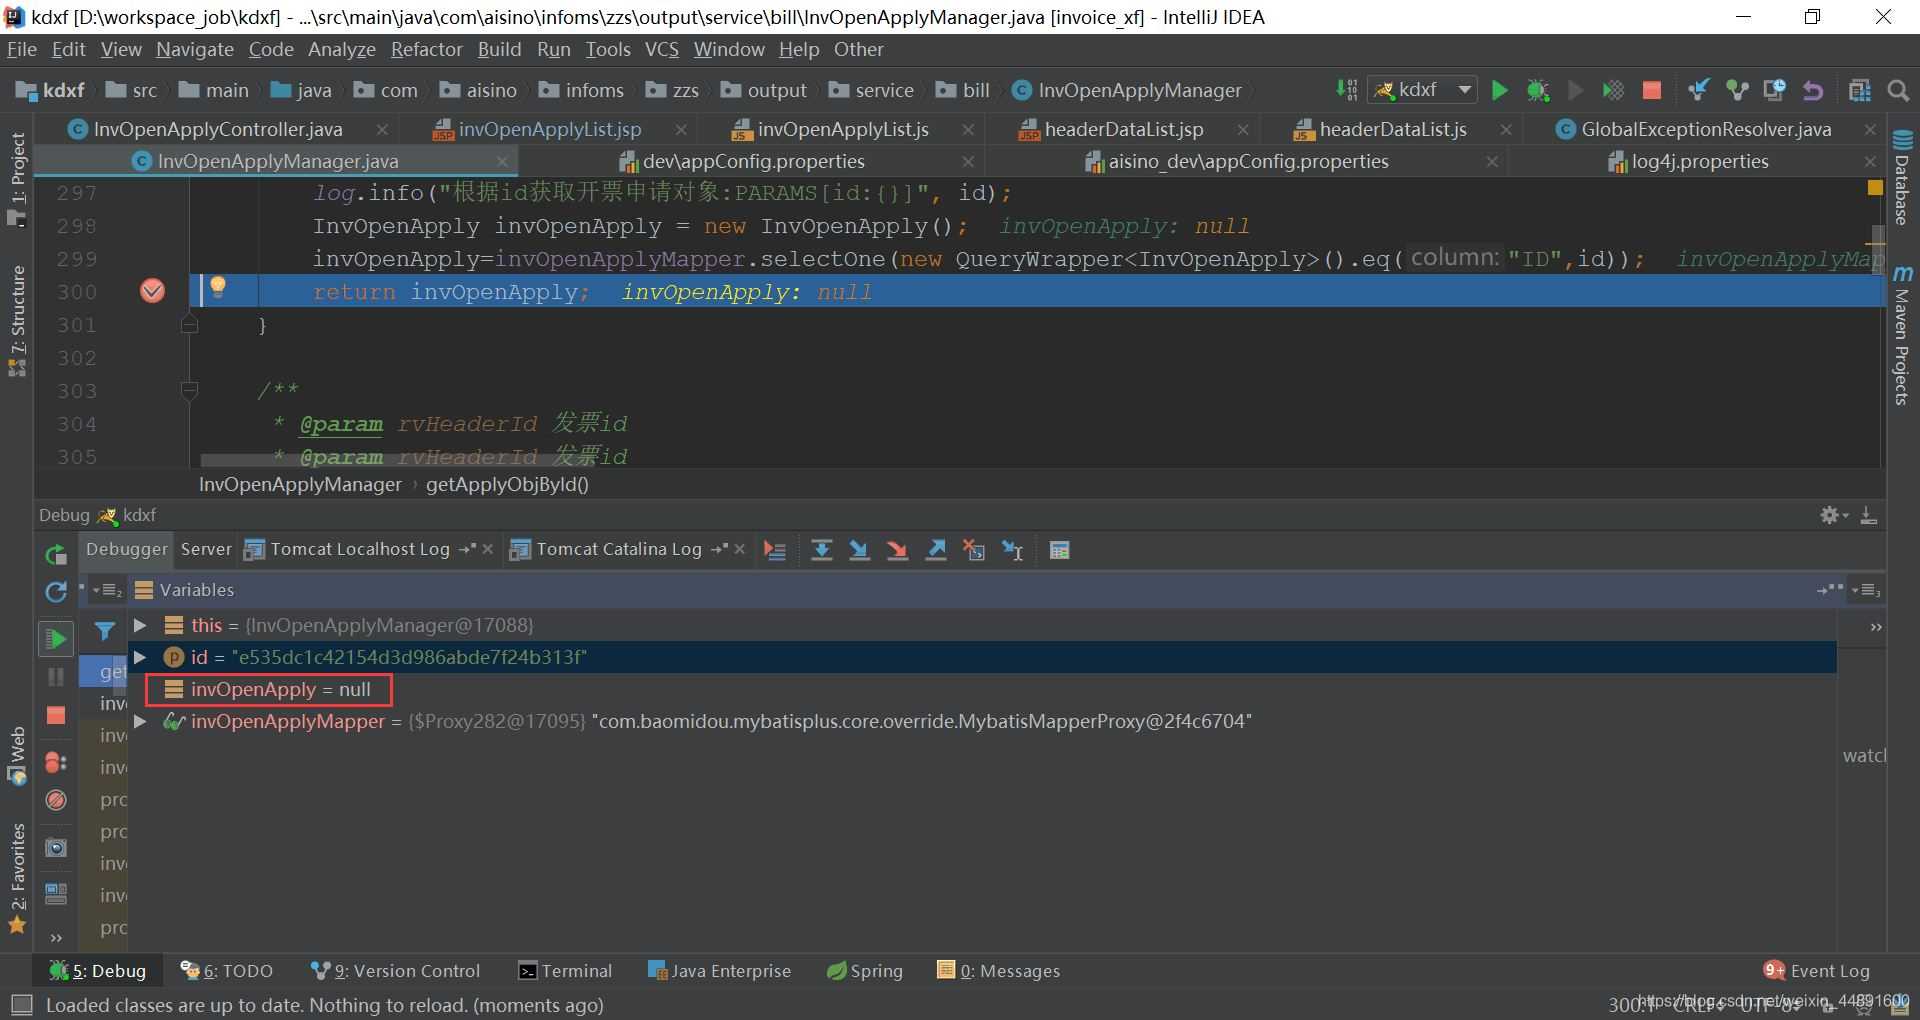Toggle the Database tool window
The image size is (1920, 1020).
(1902, 180)
